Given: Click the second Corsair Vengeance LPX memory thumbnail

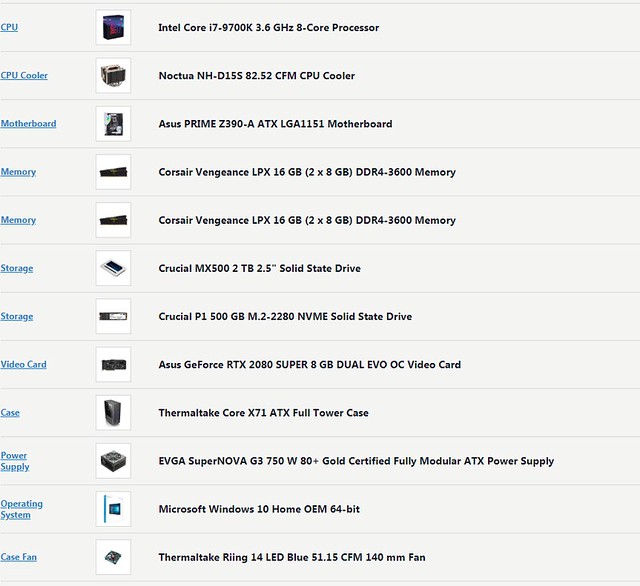Looking at the screenshot, I should coord(113,220).
